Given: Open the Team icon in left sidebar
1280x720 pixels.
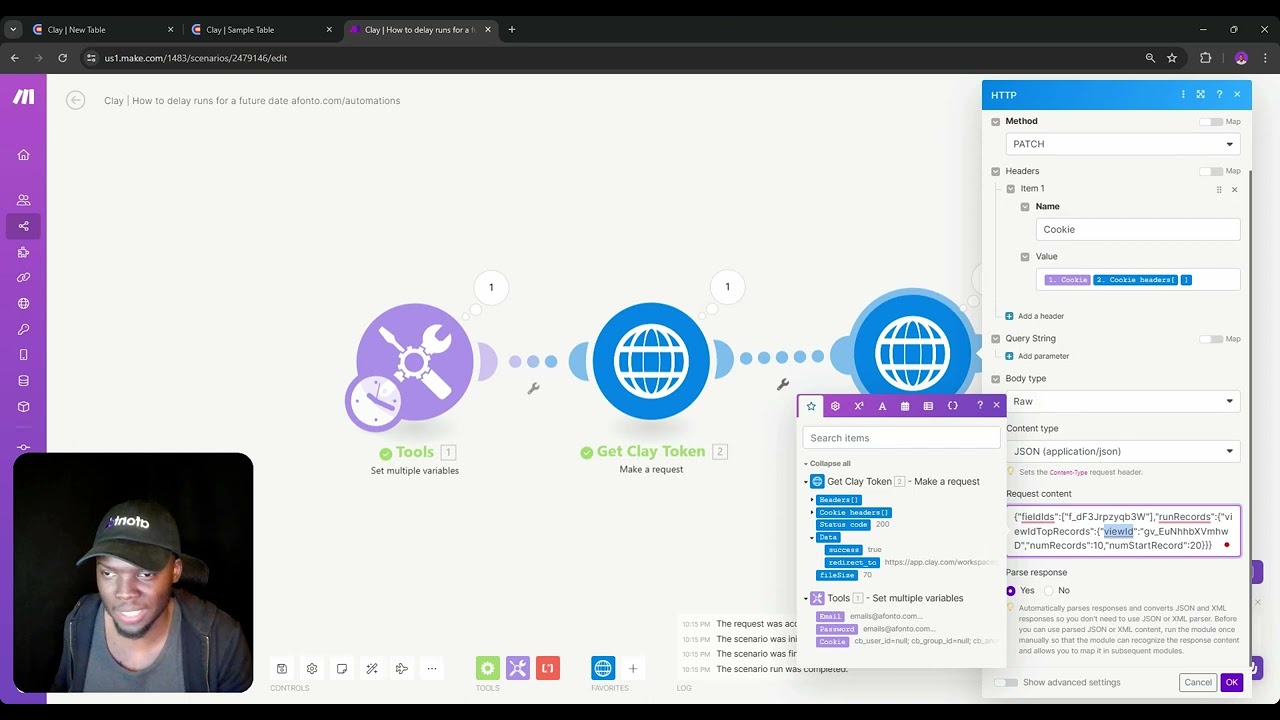Looking at the screenshot, I should tap(23, 200).
